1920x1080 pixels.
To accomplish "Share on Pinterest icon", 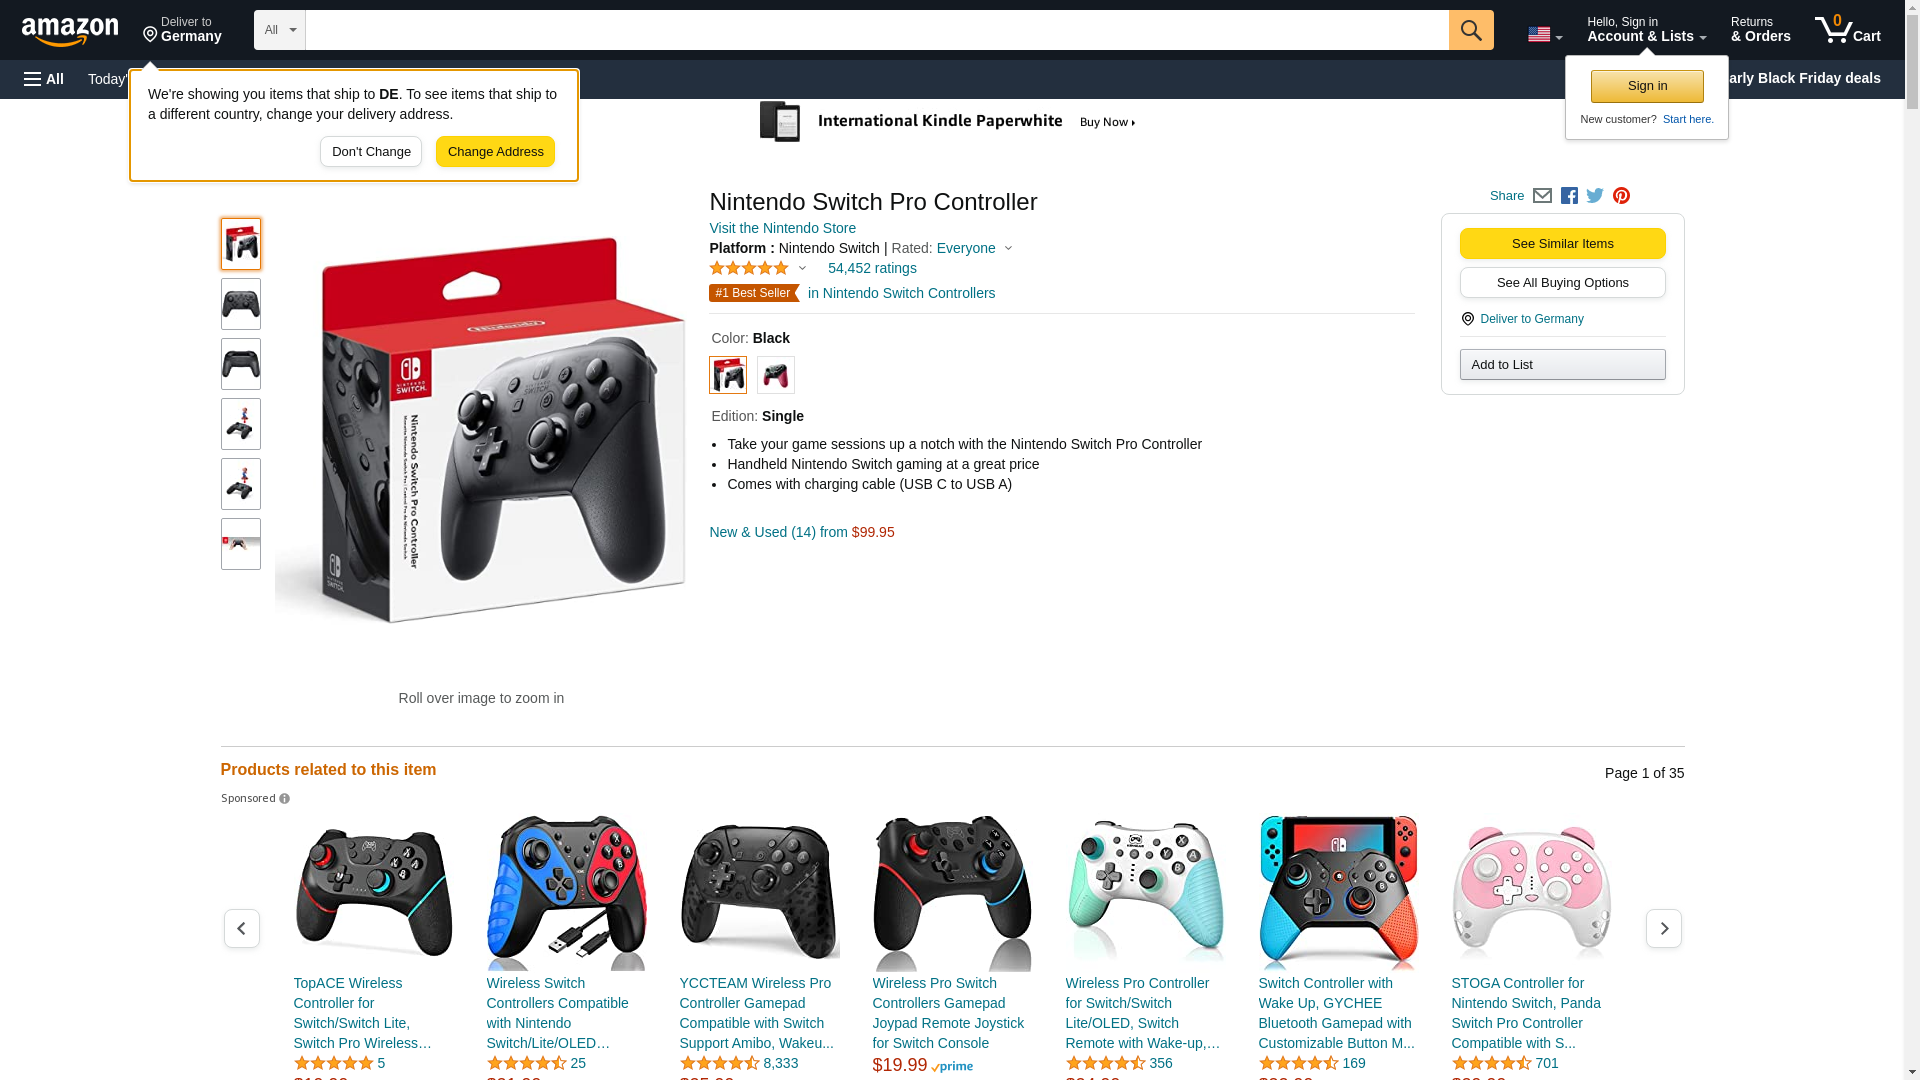I will (1621, 196).
